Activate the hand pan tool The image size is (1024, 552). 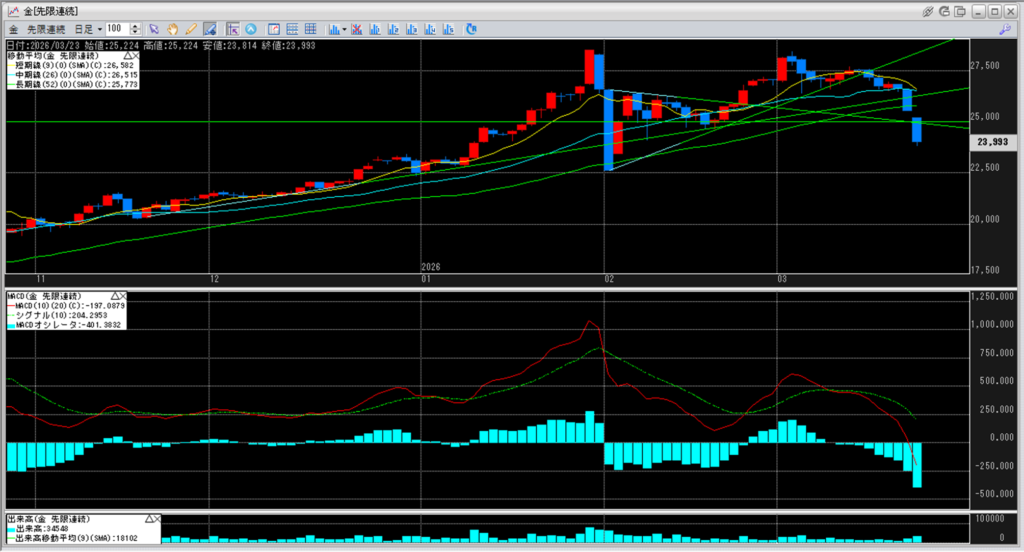172,28
